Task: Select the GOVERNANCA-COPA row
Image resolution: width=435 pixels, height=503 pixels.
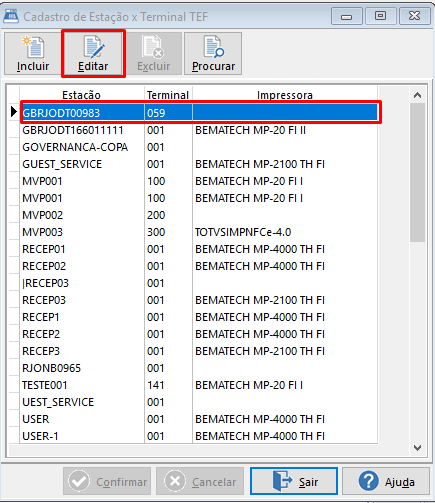Action: pos(199,147)
